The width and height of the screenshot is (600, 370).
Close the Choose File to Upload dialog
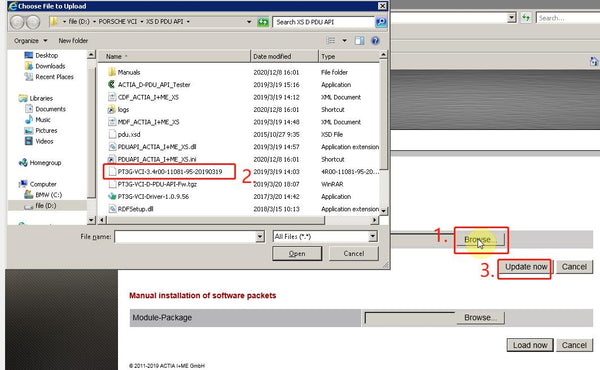click(x=382, y=6)
